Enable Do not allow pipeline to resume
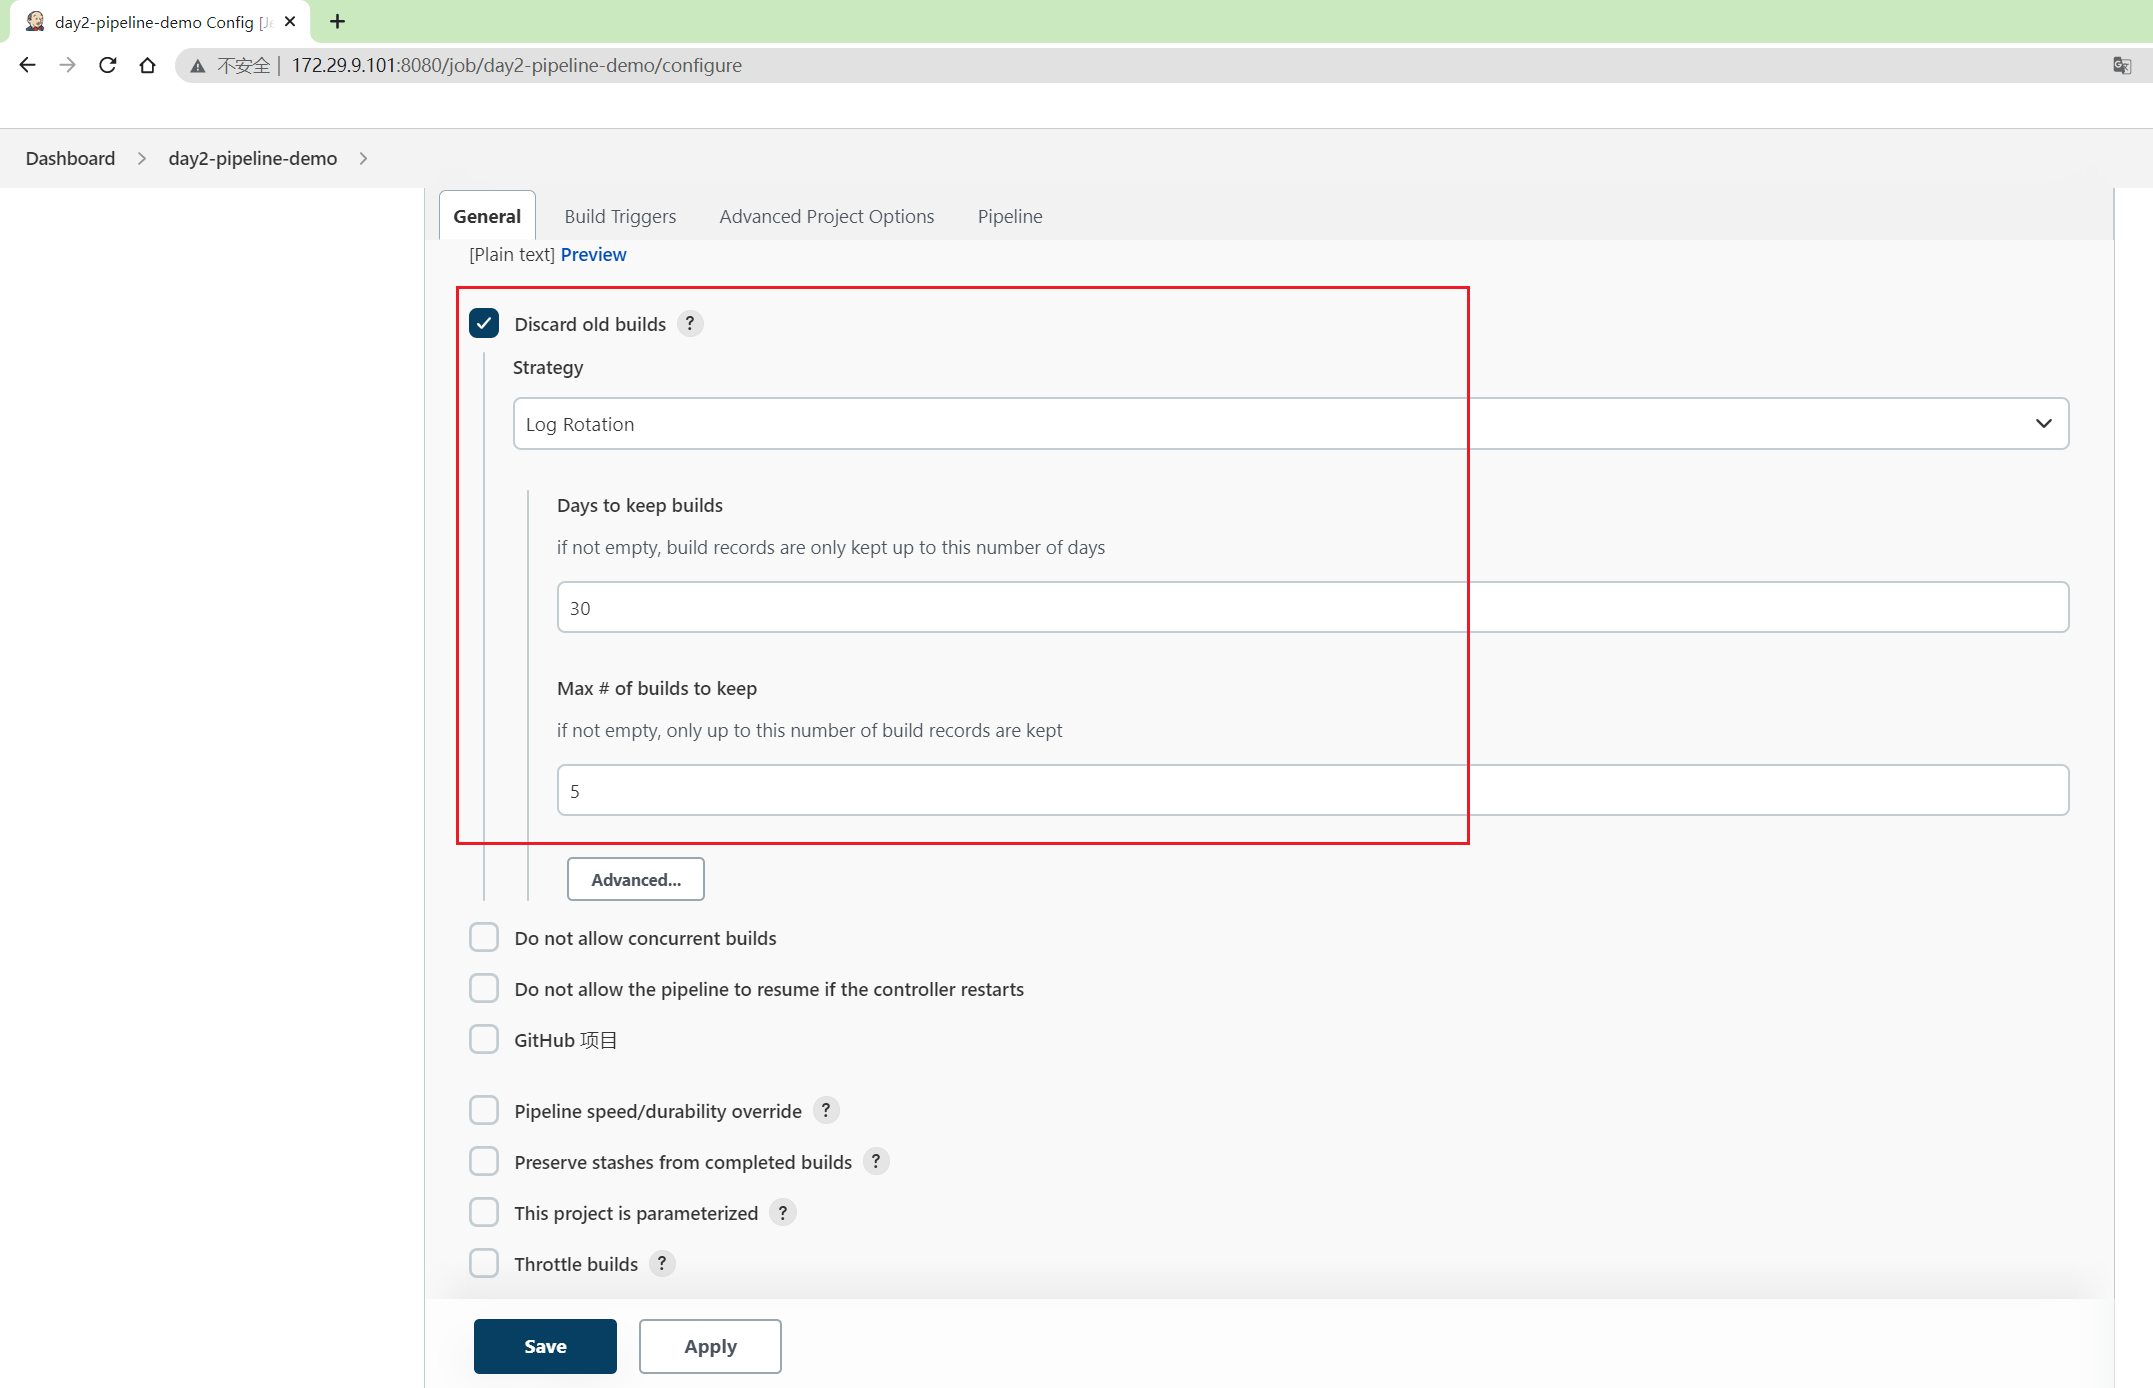This screenshot has width=2153, height=1388. 484,988
